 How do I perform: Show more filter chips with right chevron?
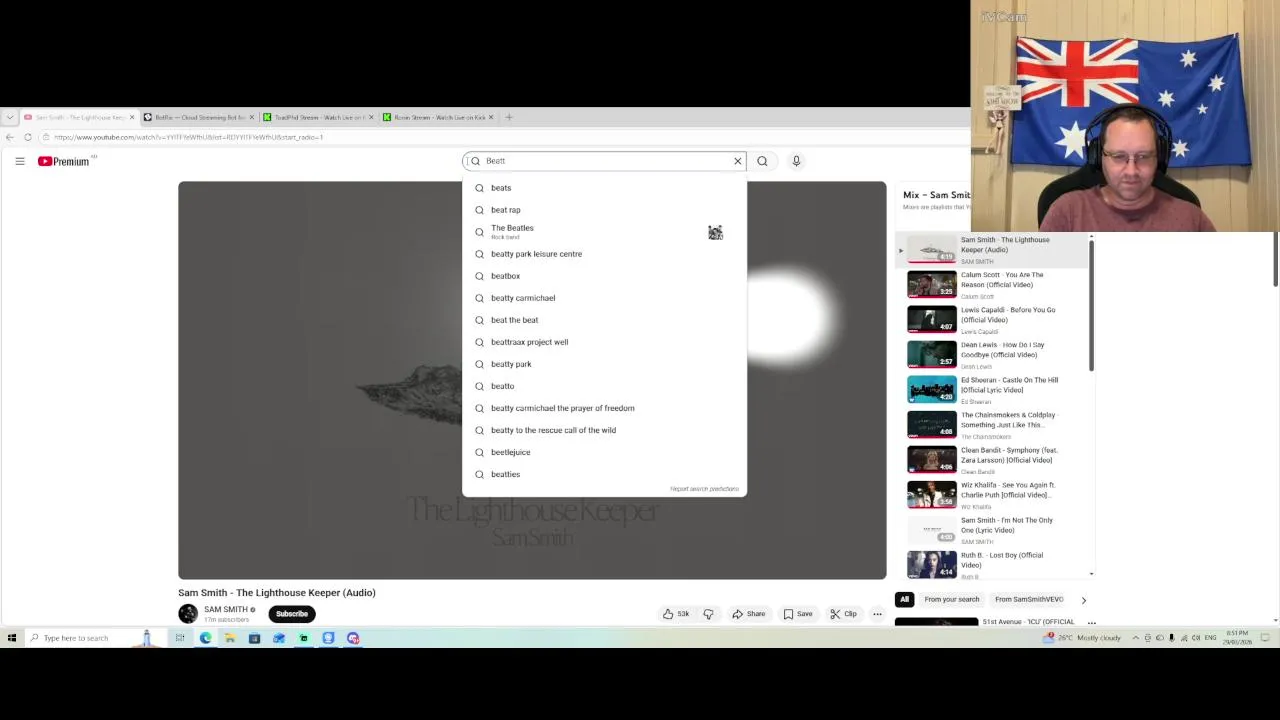point(1083,600)
